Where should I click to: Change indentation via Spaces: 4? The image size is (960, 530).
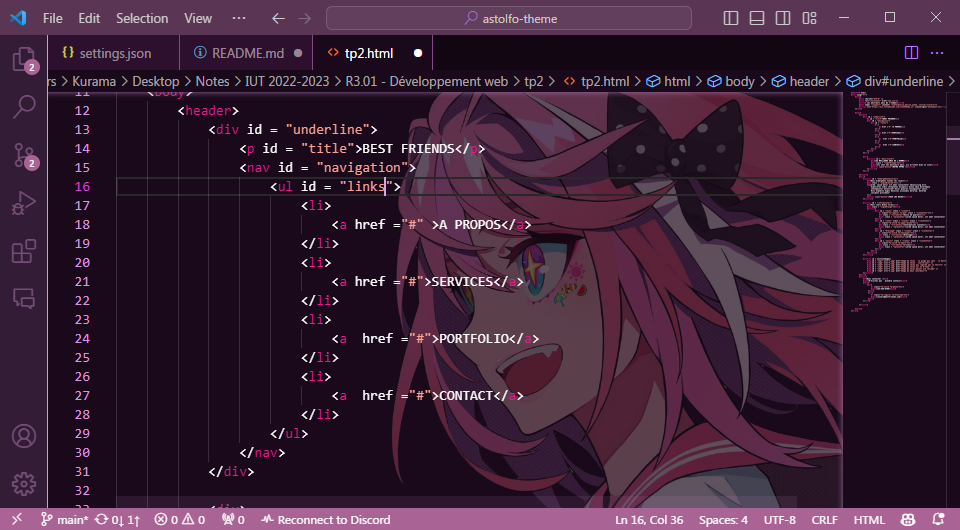[x=723, y=520]
